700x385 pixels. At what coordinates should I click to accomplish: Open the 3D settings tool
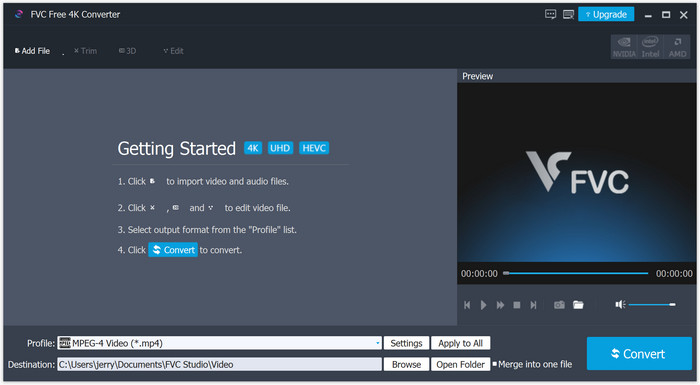tap(128, 51)
